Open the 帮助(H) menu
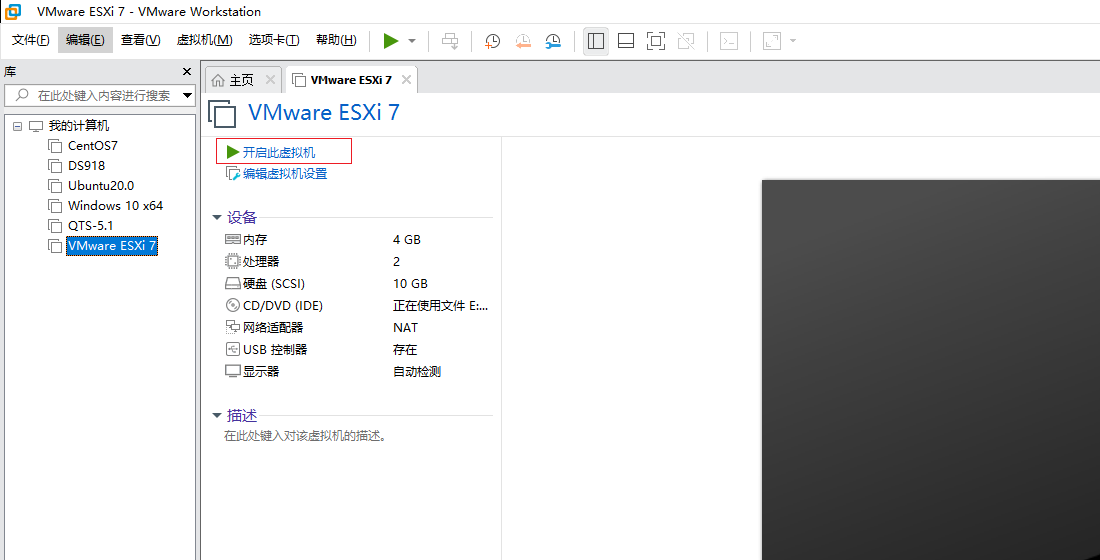Image resolution: width=1100 pixels, height=560 pixels. click(x=336, y=40)
